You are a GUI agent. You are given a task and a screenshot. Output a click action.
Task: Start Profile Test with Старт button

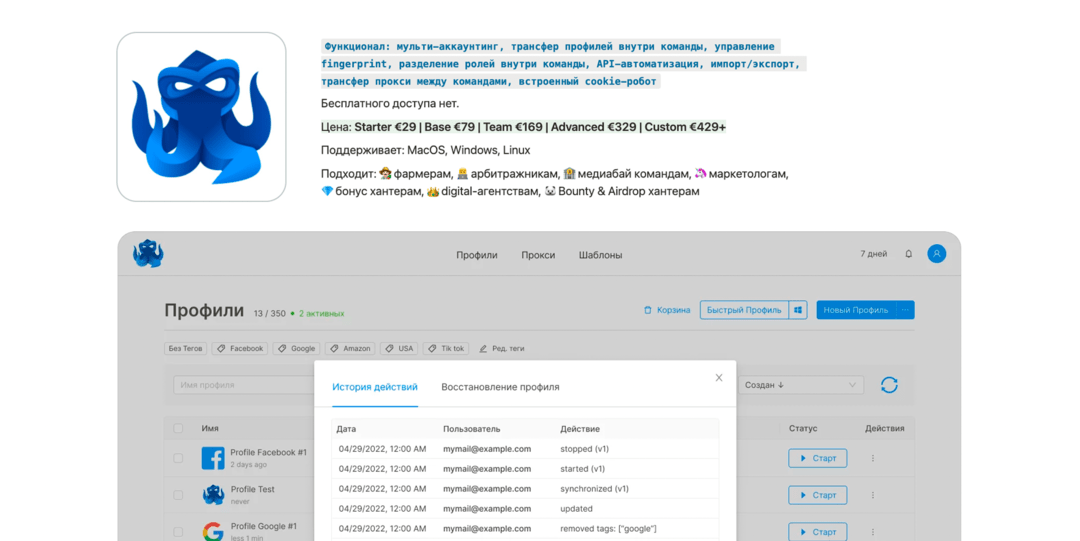(x=818, y=495)
